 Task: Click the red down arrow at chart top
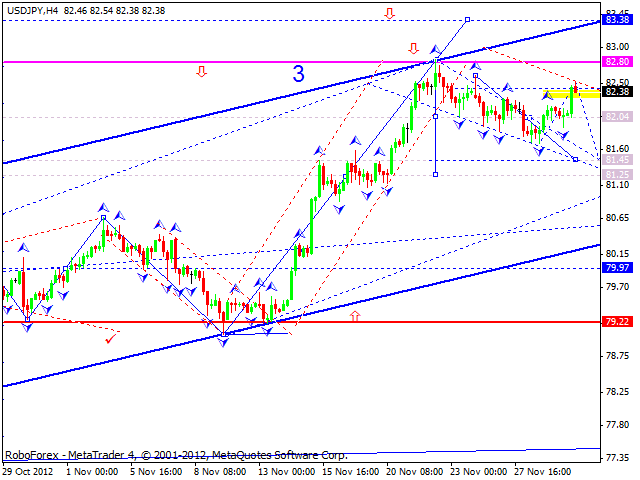tap(389, 14)
